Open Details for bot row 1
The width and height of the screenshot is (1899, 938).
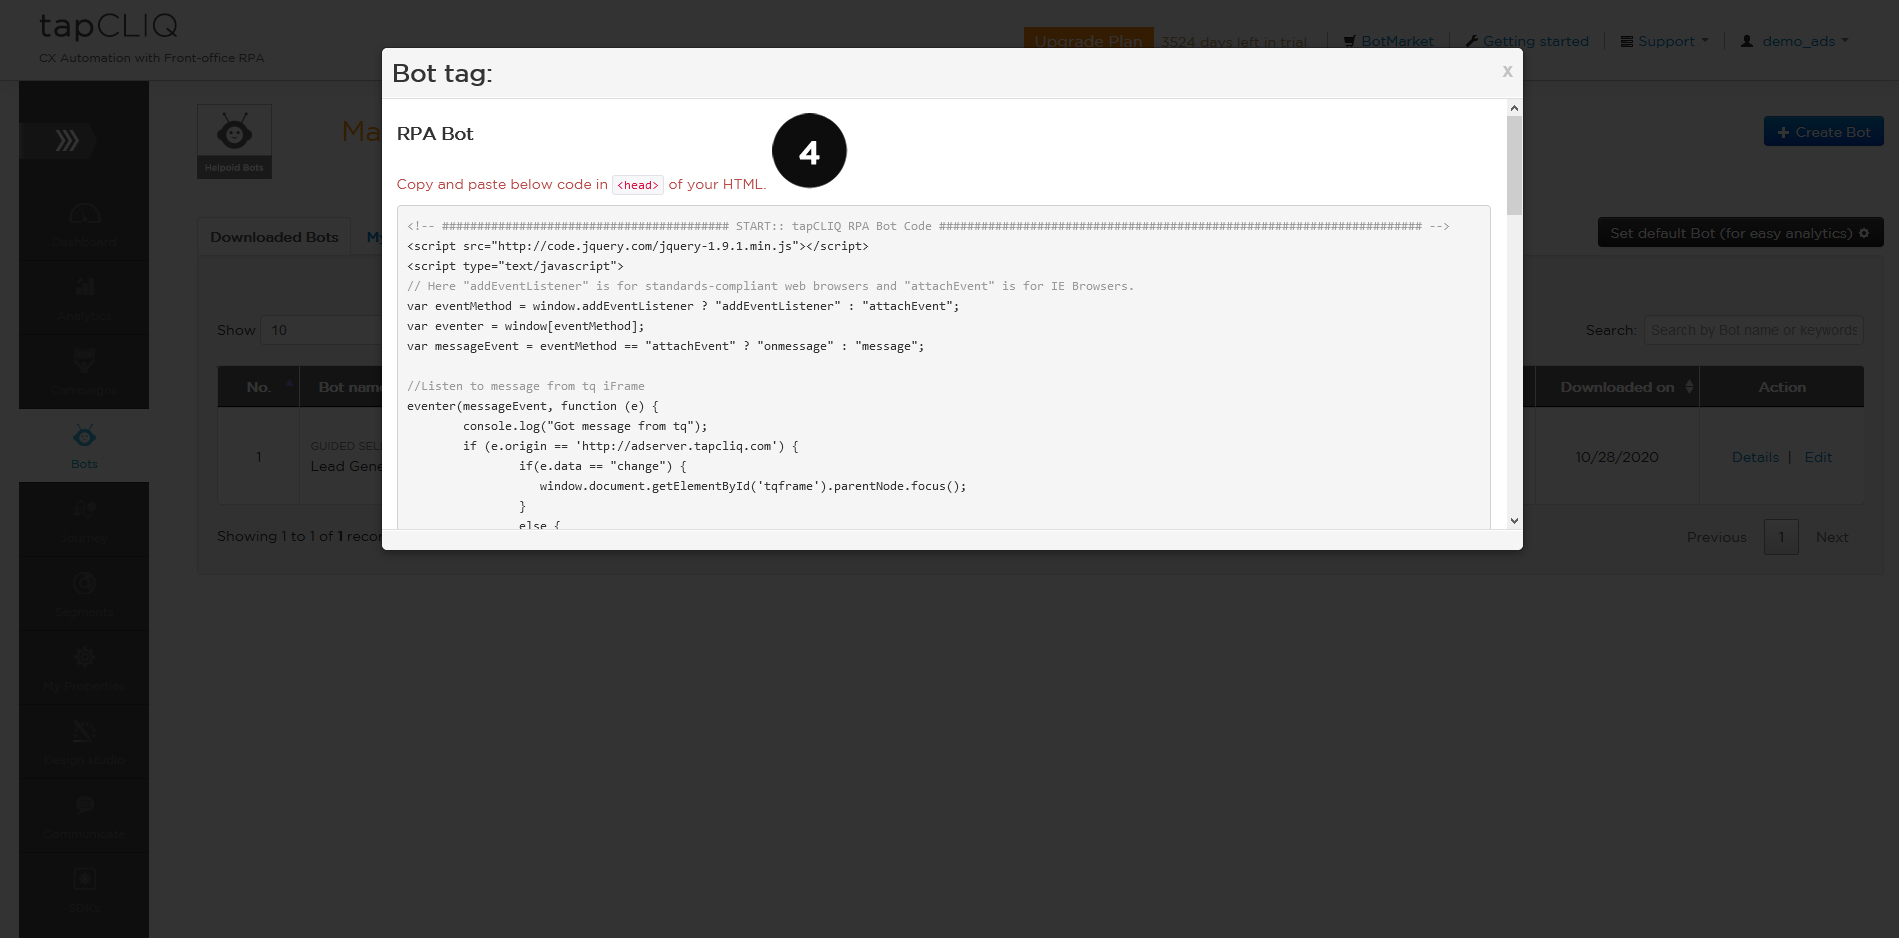click(1755, 457)
